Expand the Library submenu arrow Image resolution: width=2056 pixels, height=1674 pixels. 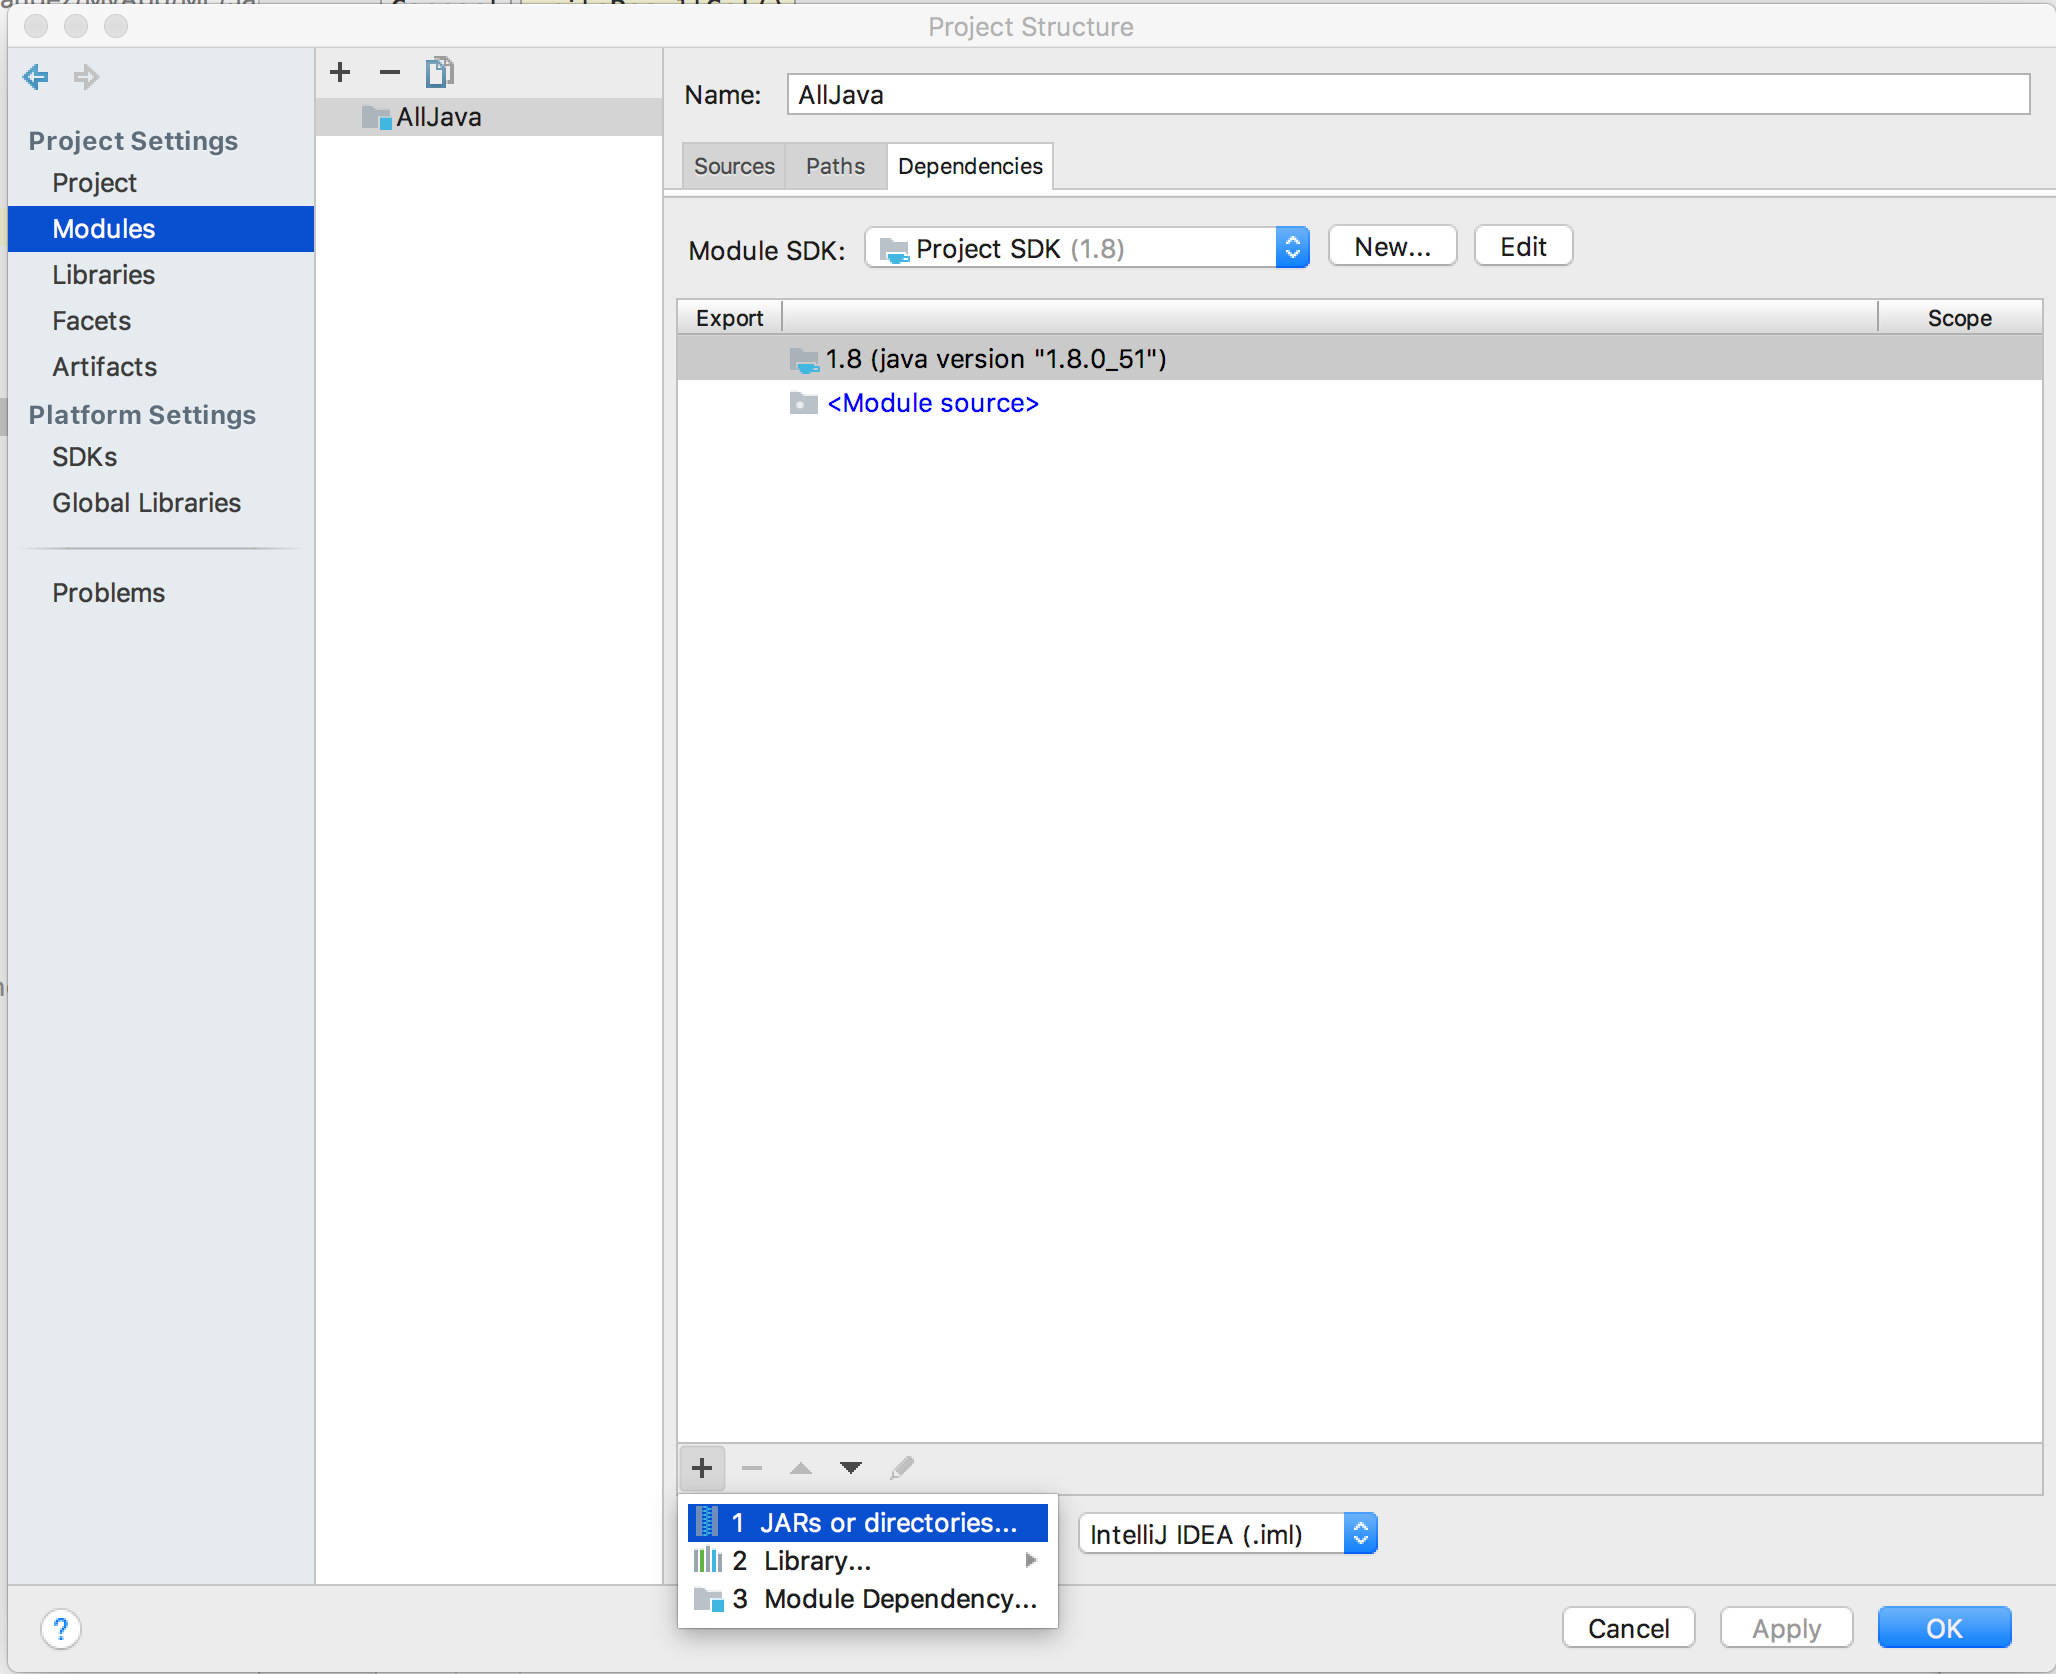click(x=1031, y=1560)
